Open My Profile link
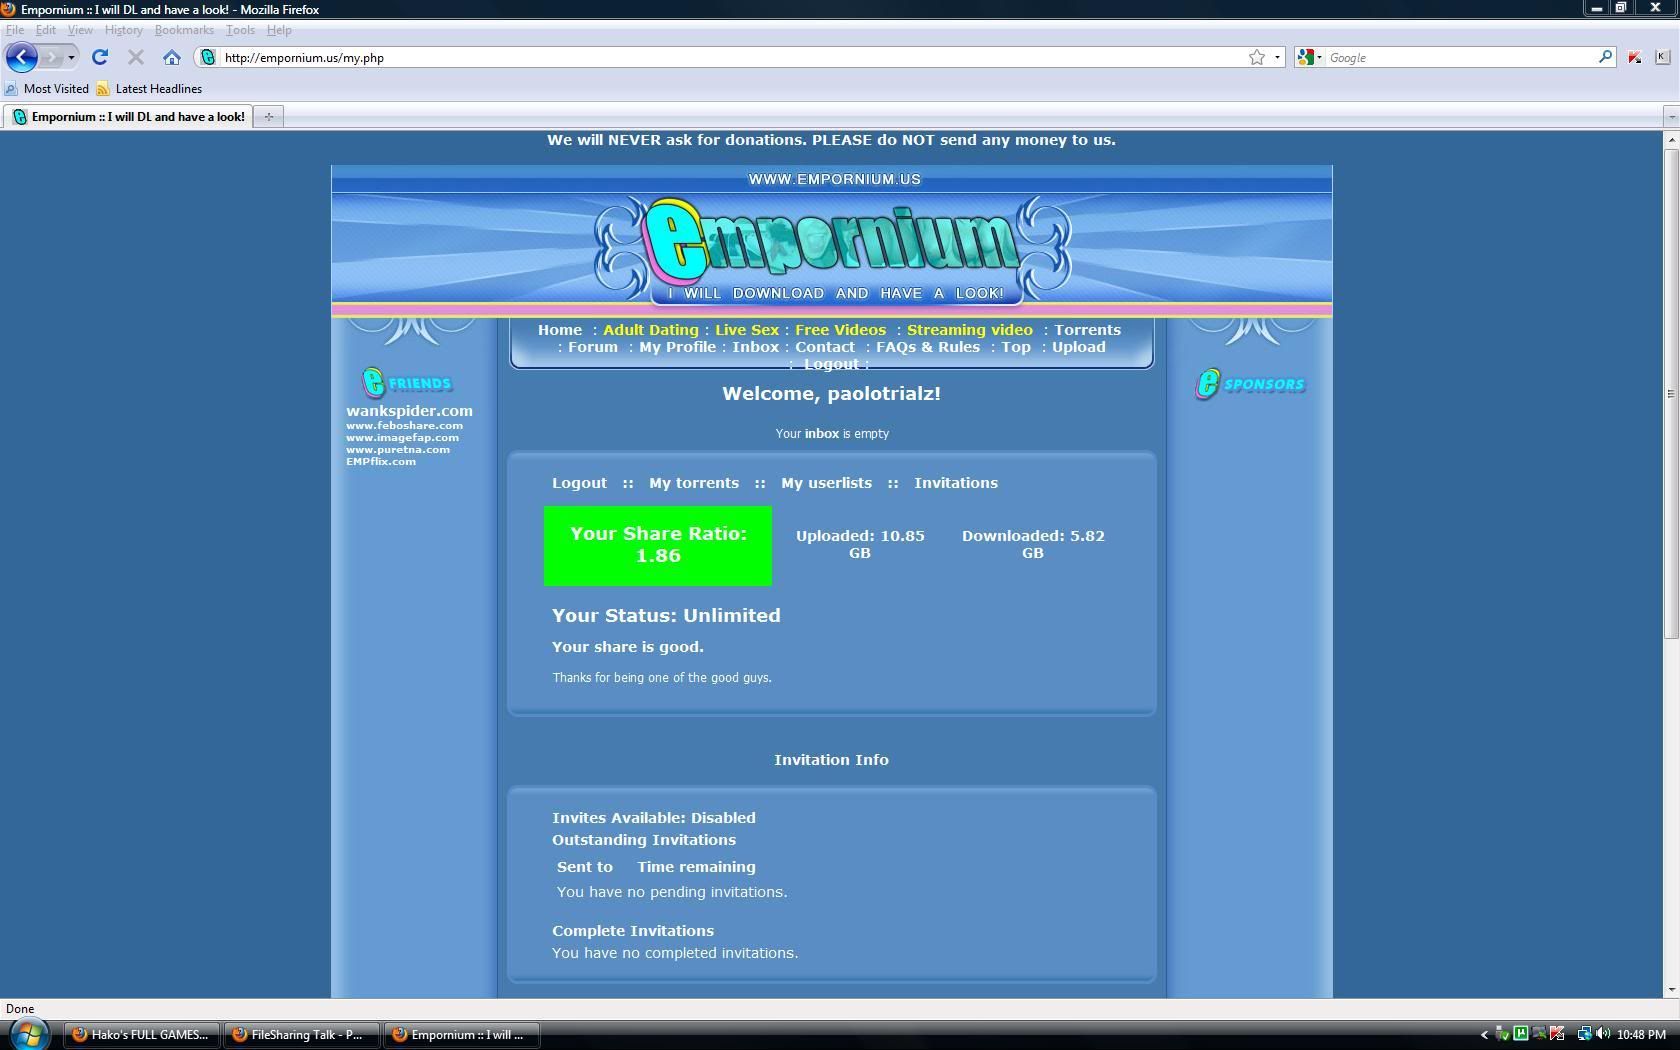 point(677,347)
